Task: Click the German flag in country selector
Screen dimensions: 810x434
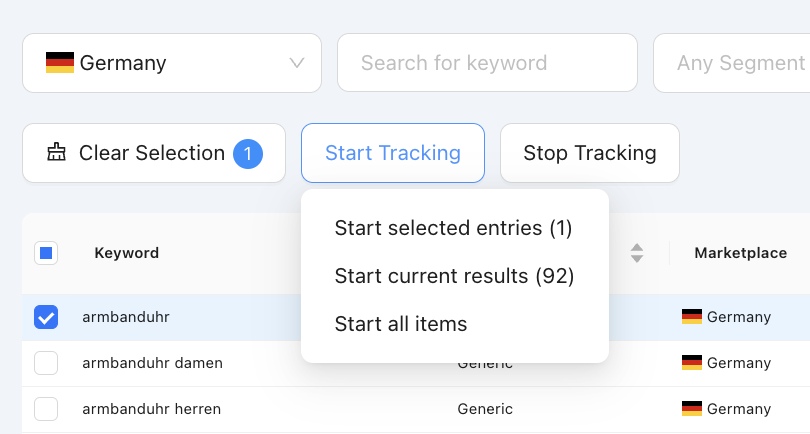Action: (x=60, y=63)
